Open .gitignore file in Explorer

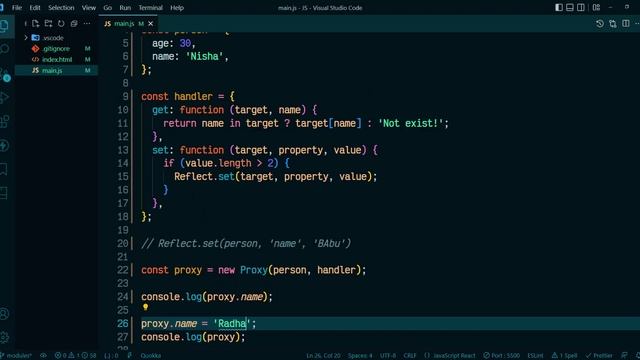tap(56, 49)
